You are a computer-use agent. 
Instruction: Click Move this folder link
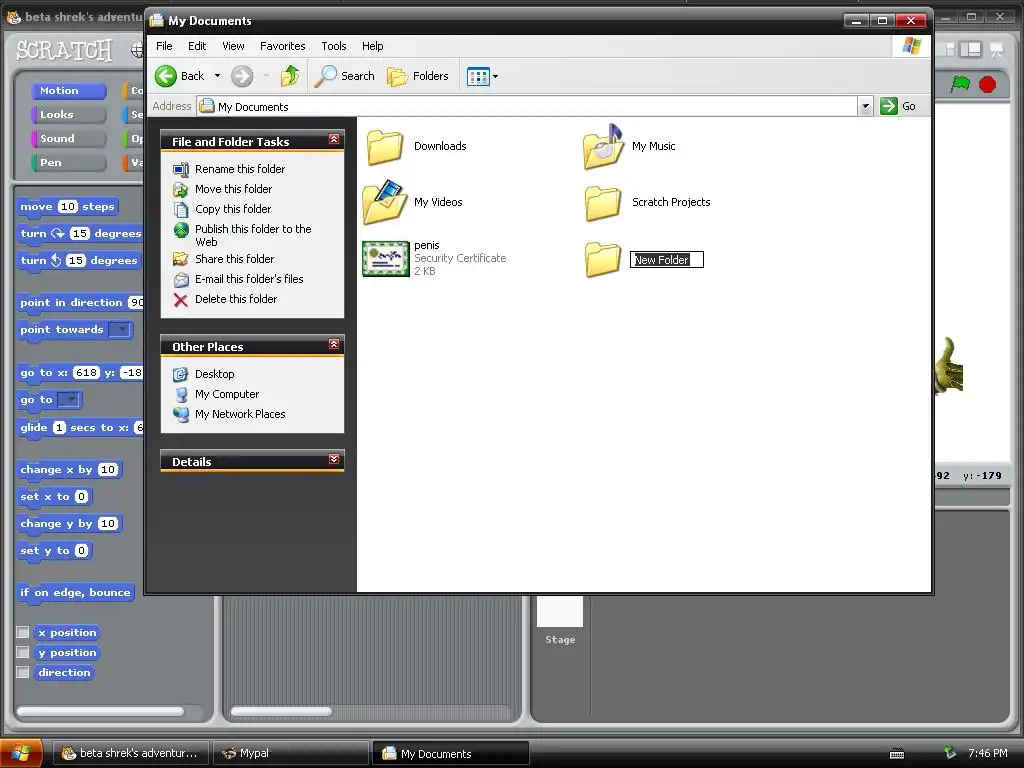tap(233, 189)
